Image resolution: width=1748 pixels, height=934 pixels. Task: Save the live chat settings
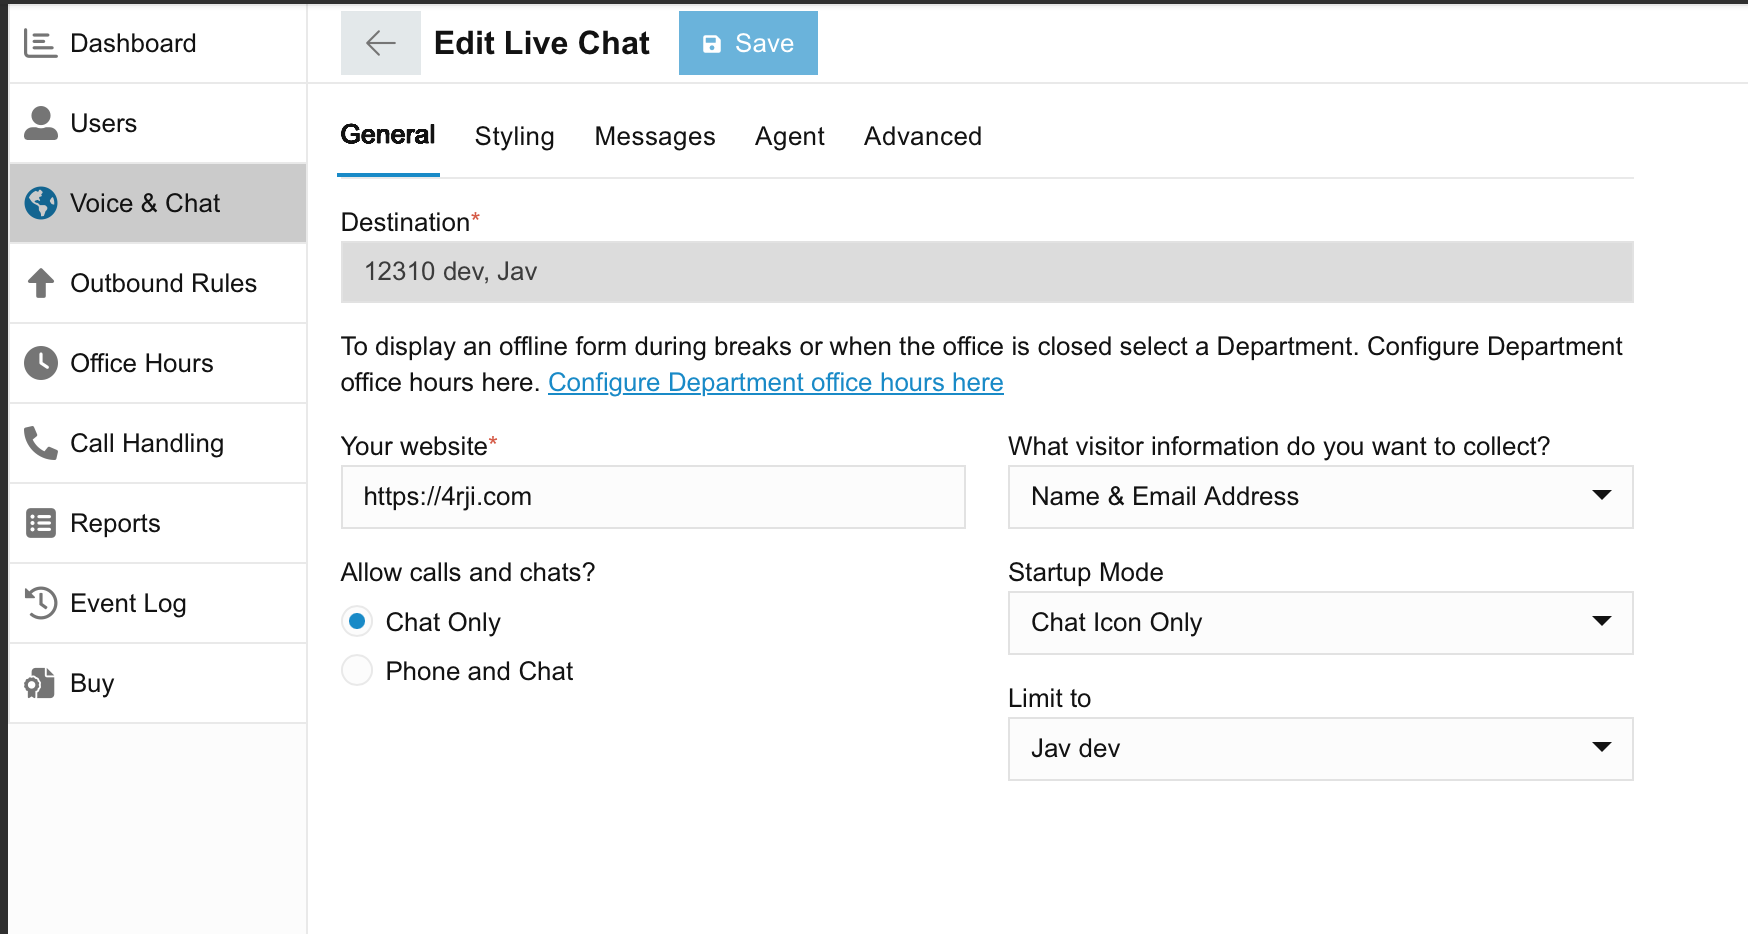748,43
